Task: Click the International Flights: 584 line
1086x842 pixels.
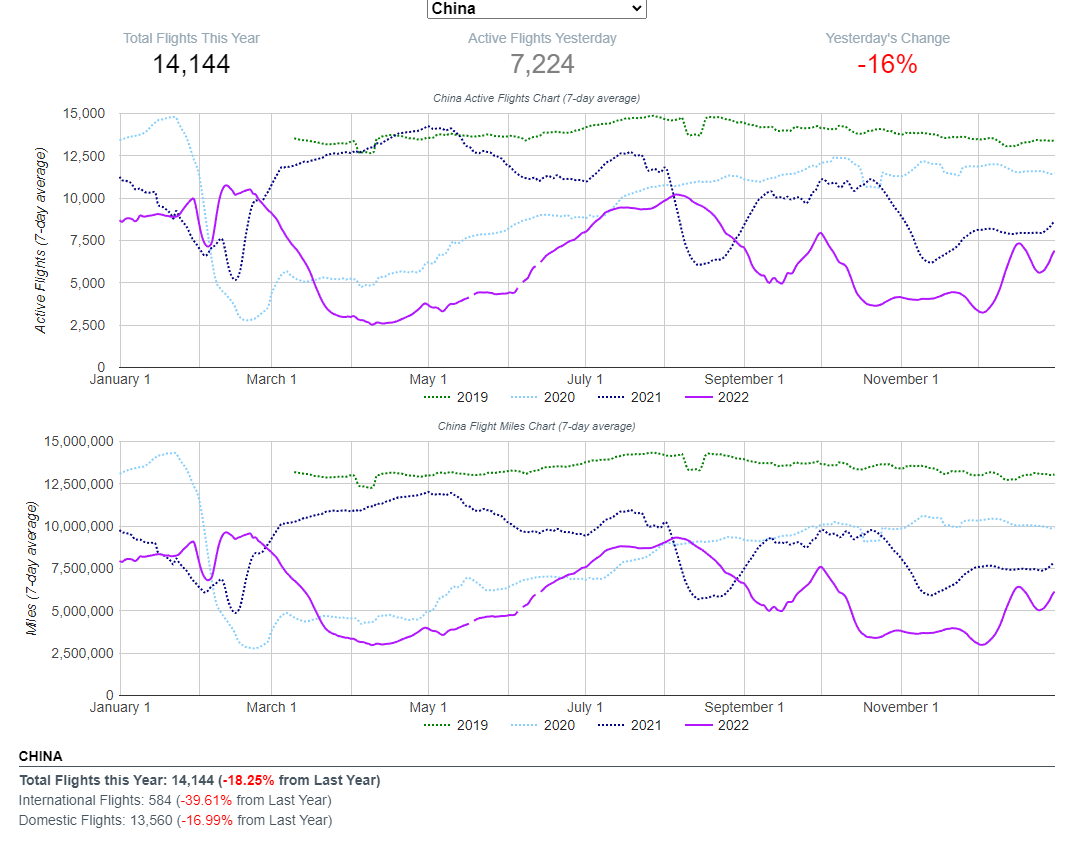Action: point(175,800)
